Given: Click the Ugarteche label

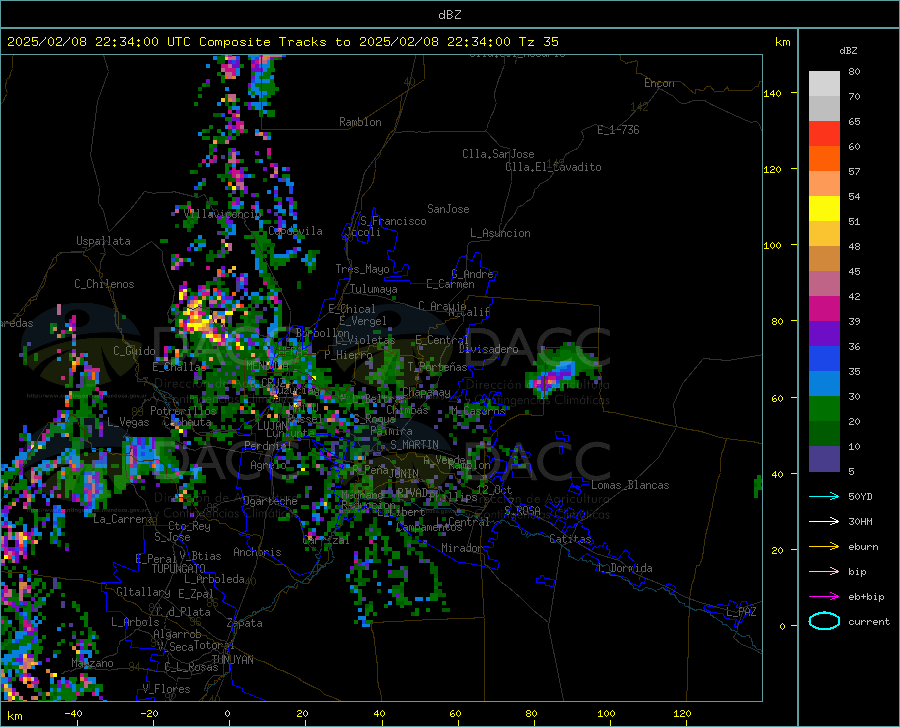Looking at the screenshot, I should point(270,501).
